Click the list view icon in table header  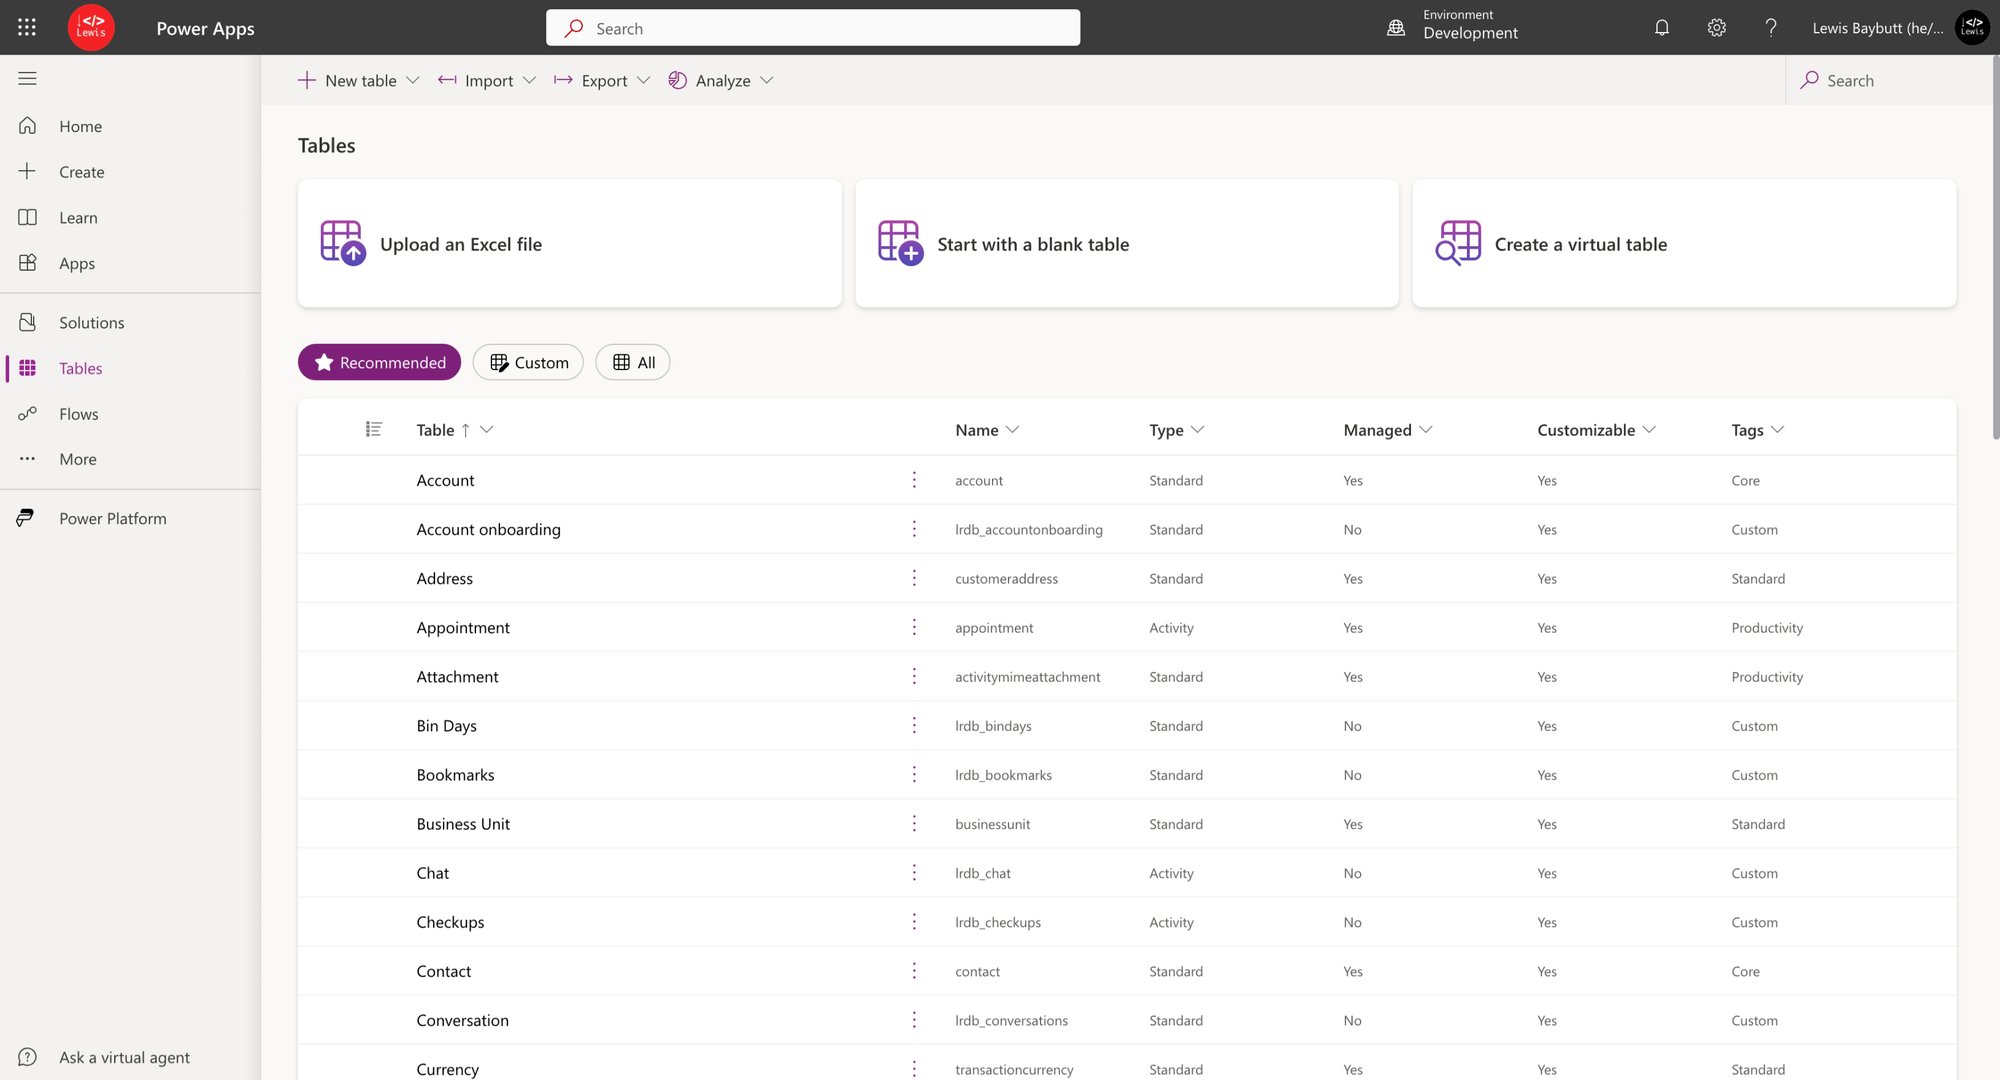pyautogui.click(x=373, y=429)
